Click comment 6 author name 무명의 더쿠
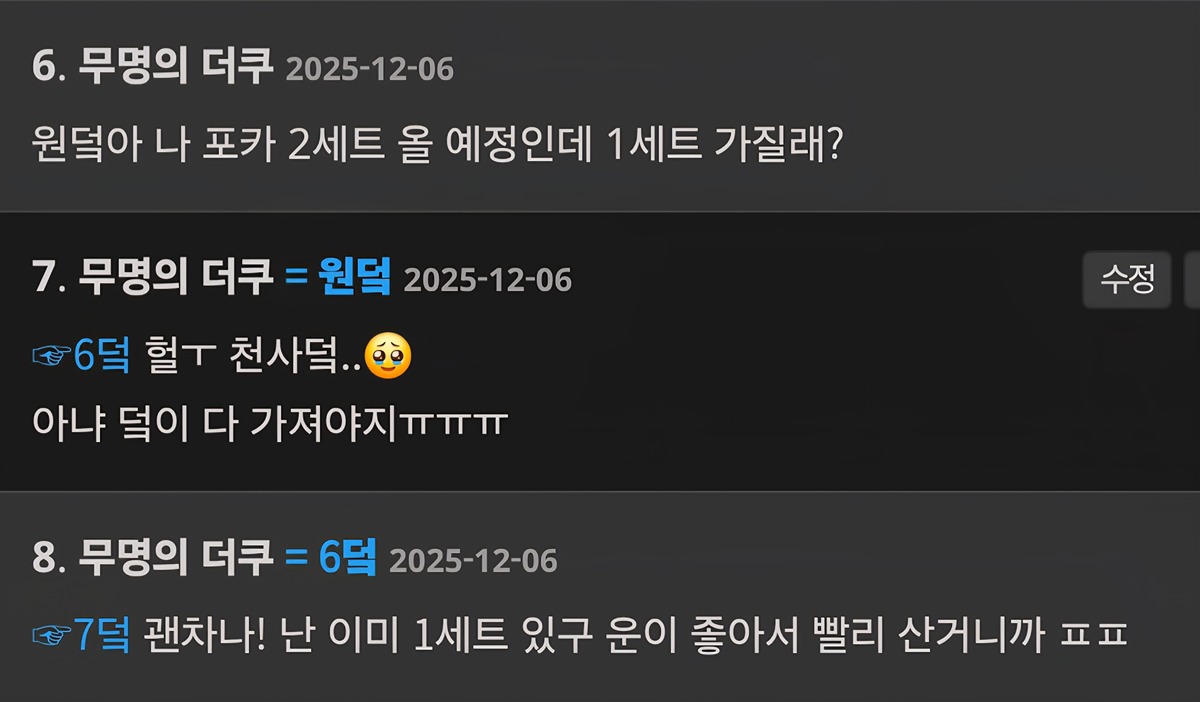Viewport: 1200px width, 702px height. (176, 68)
